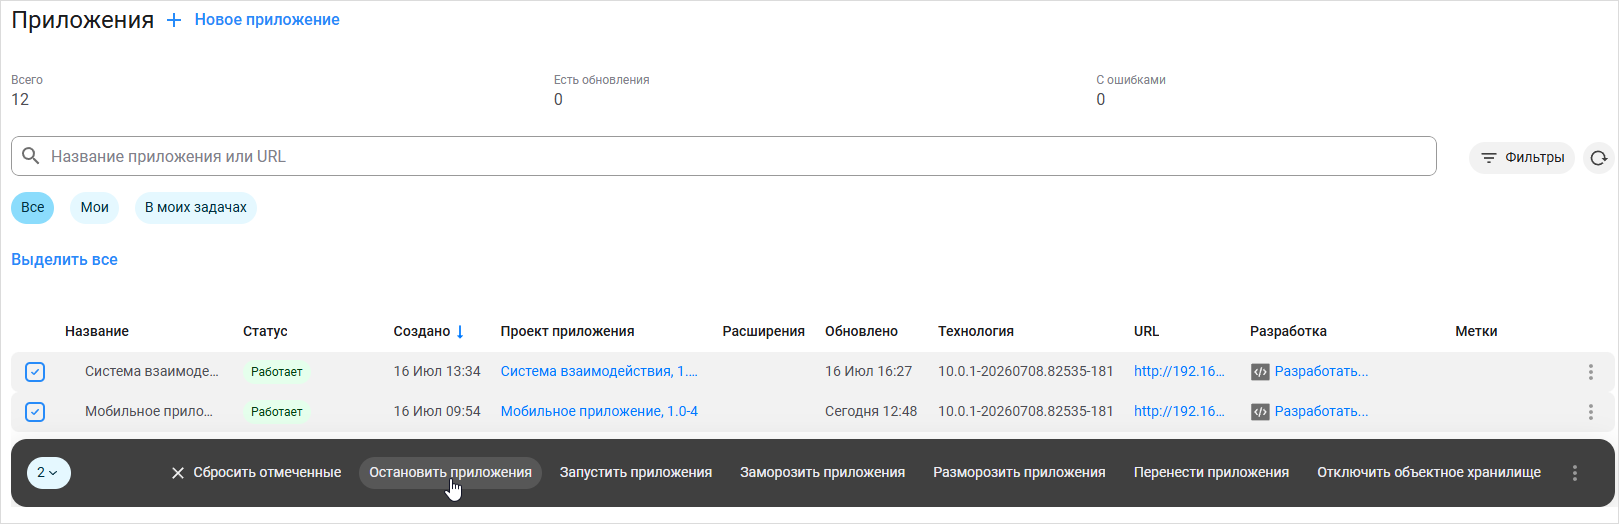This screenshot has width=1619, height=524.
Task: Focus the application name or URL search field
Action: tap(724, 156)
